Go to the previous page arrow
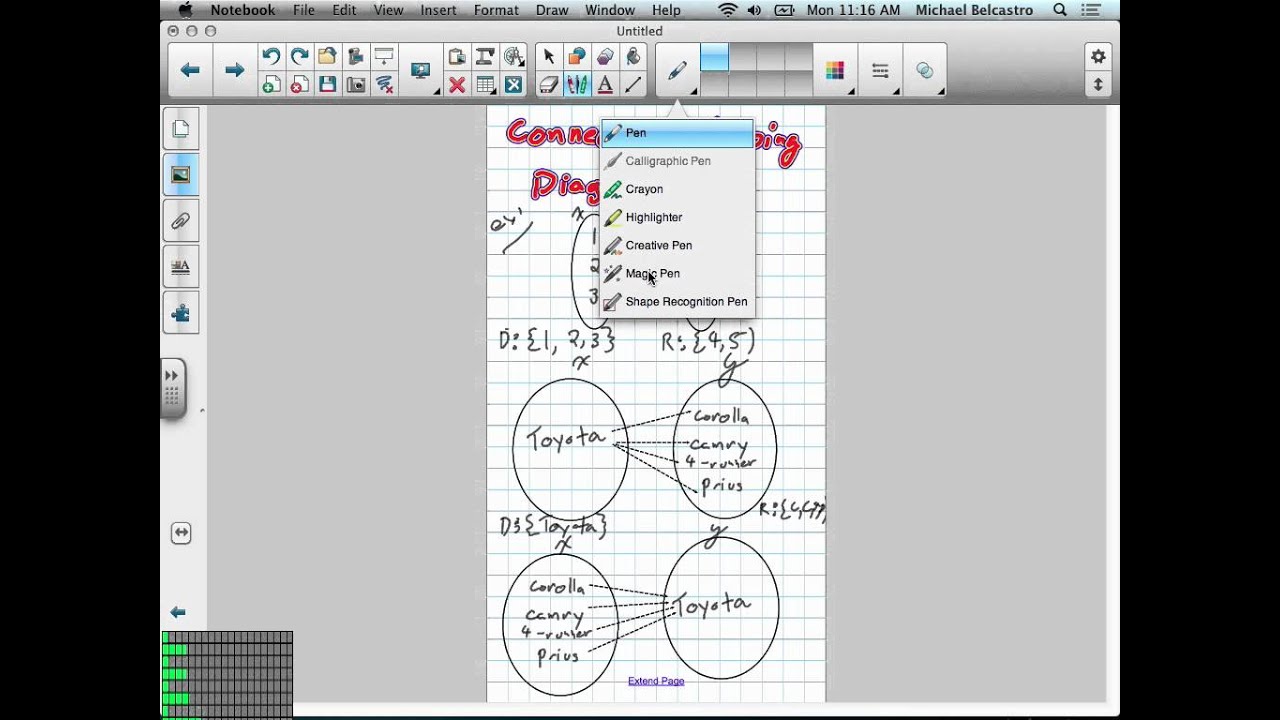 click(x=190, y=70)
